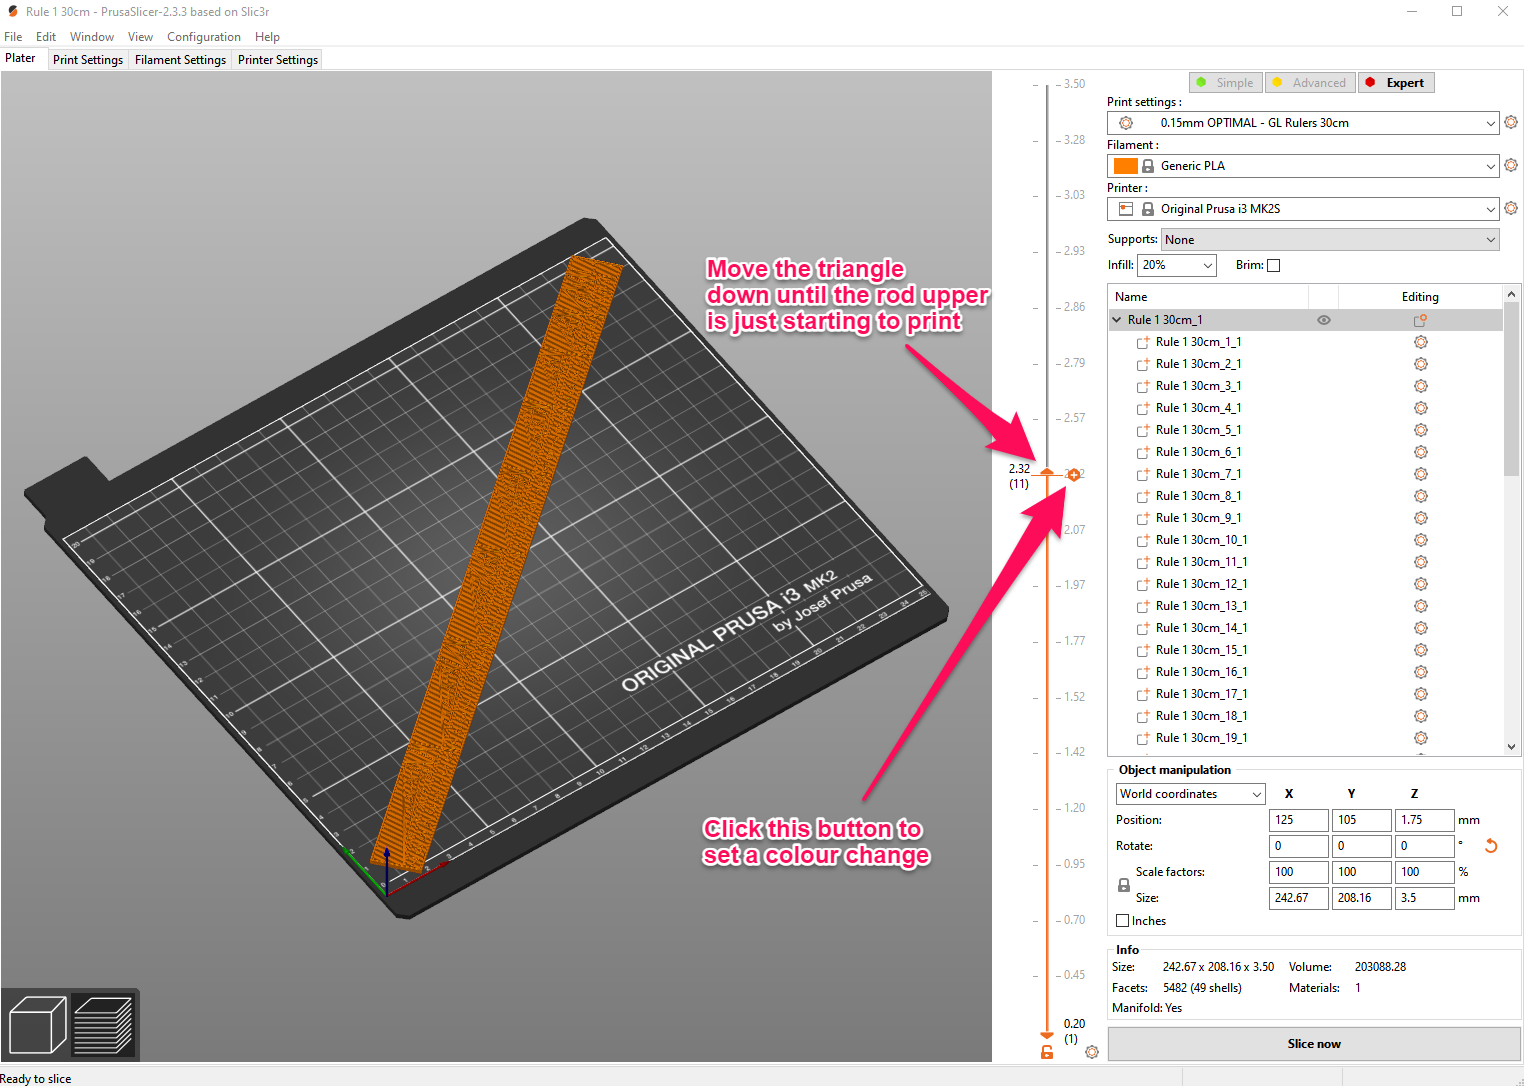
Task: Open the File menu
Action: (x=13, y=37)
